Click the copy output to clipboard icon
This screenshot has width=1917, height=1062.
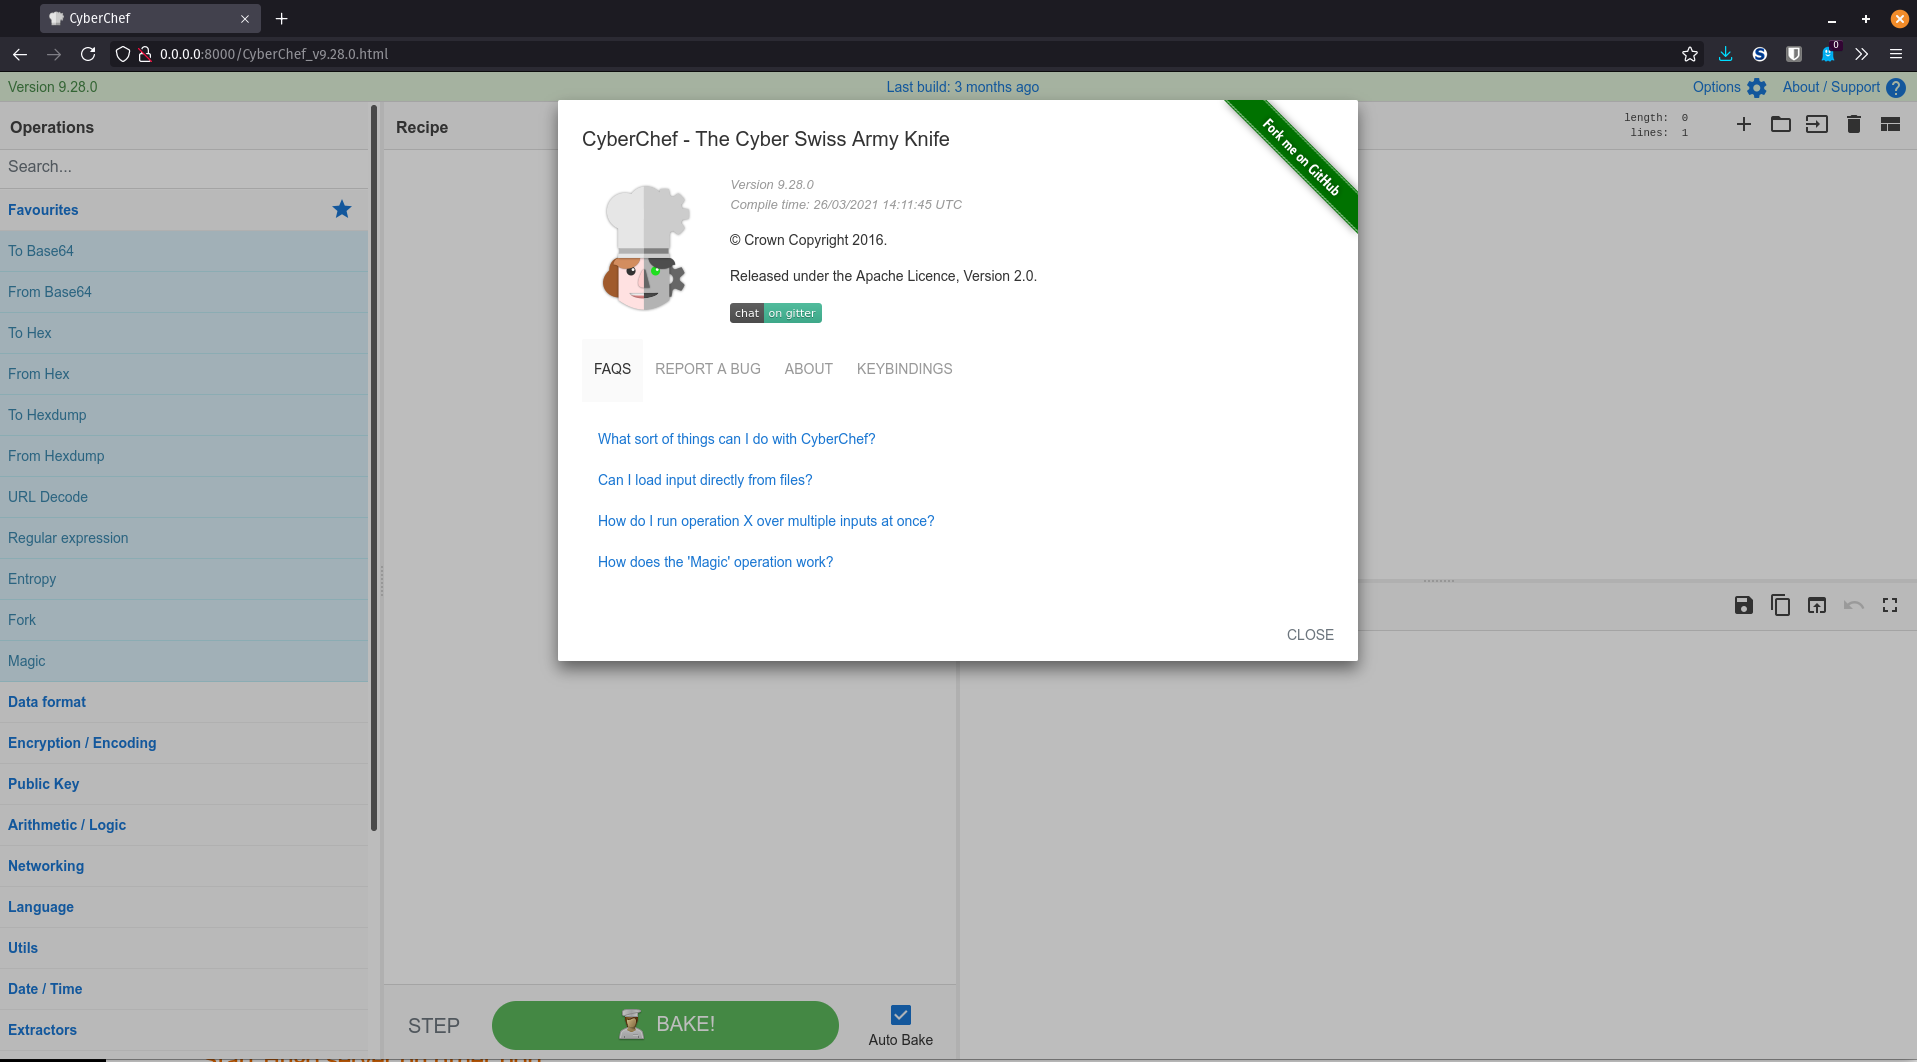[x=1780, y=605]
